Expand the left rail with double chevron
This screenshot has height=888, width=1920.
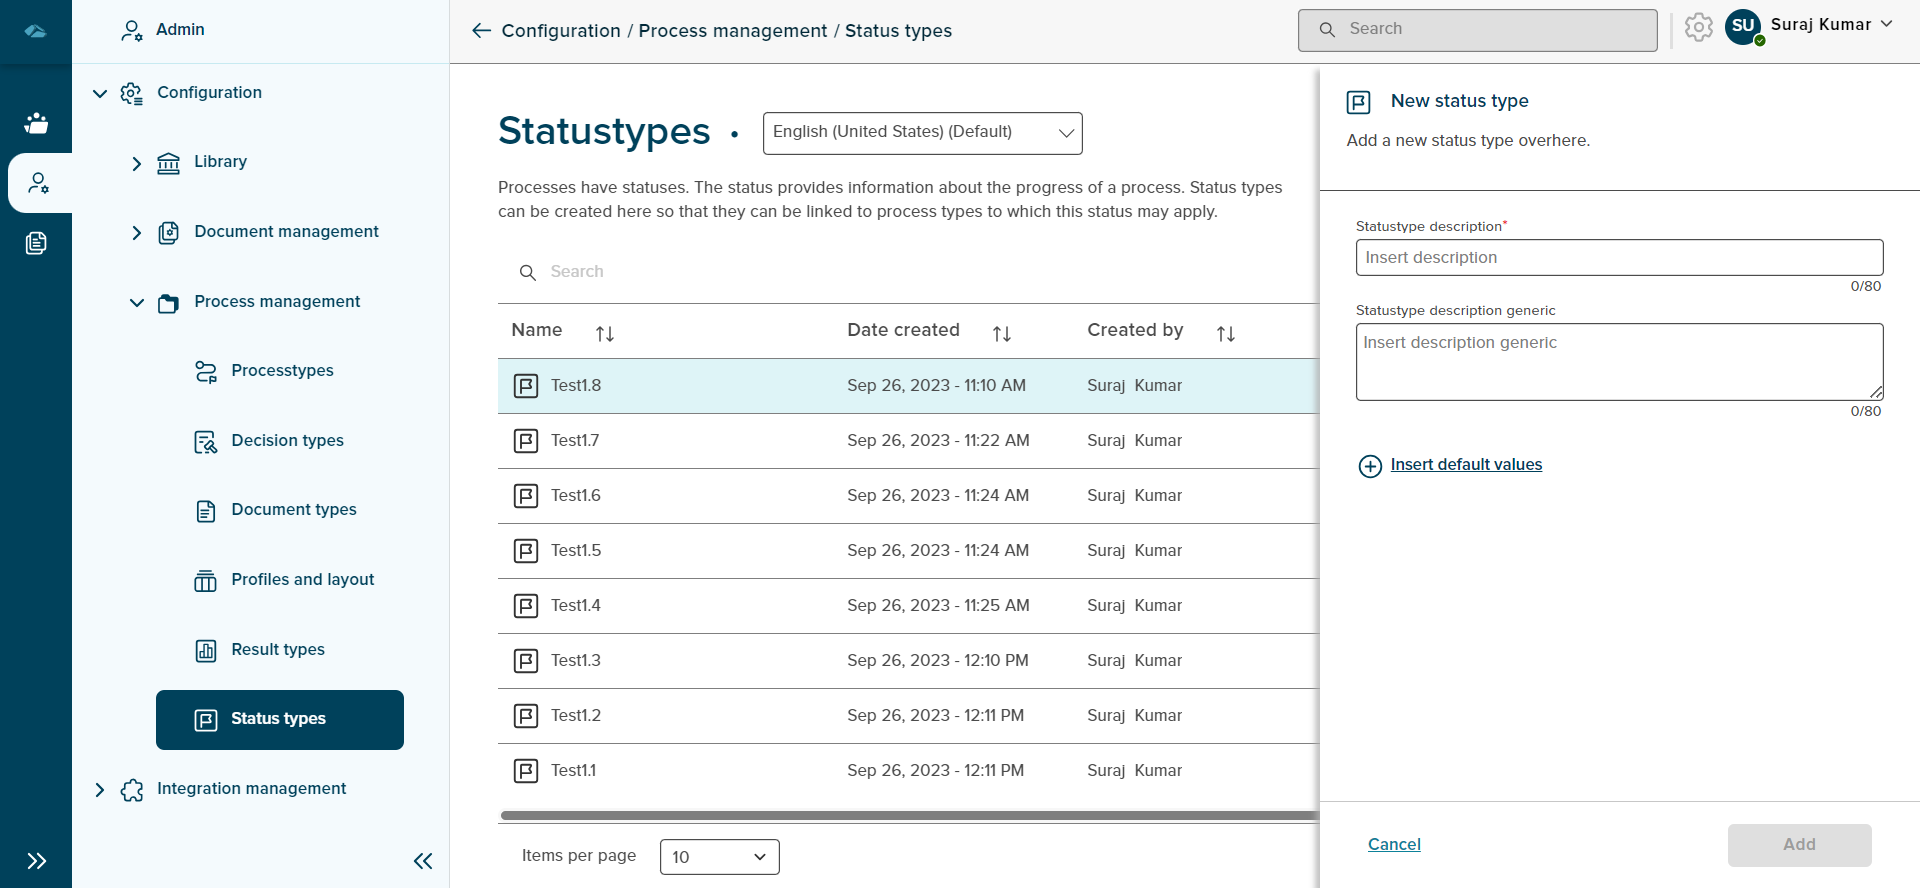tap(36, 861)
